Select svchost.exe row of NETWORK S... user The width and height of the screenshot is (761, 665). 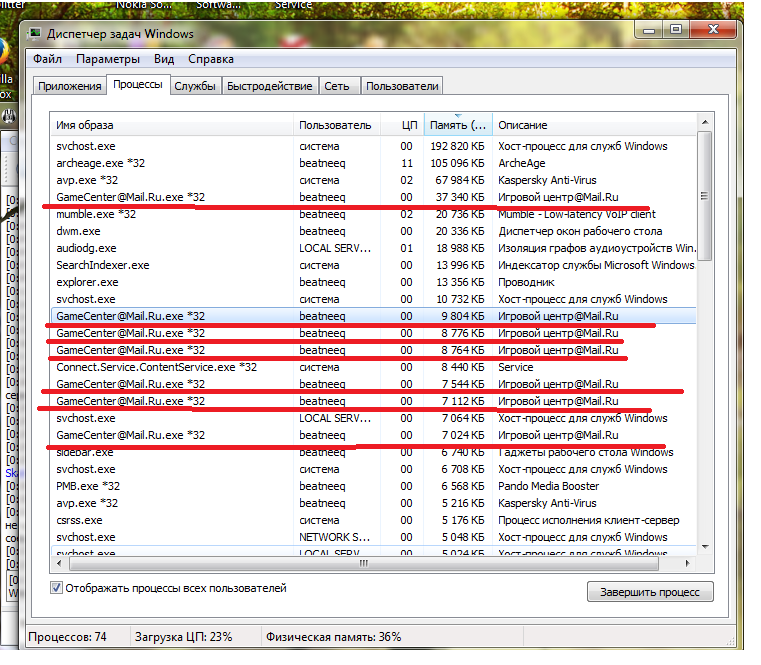[374, 537]
